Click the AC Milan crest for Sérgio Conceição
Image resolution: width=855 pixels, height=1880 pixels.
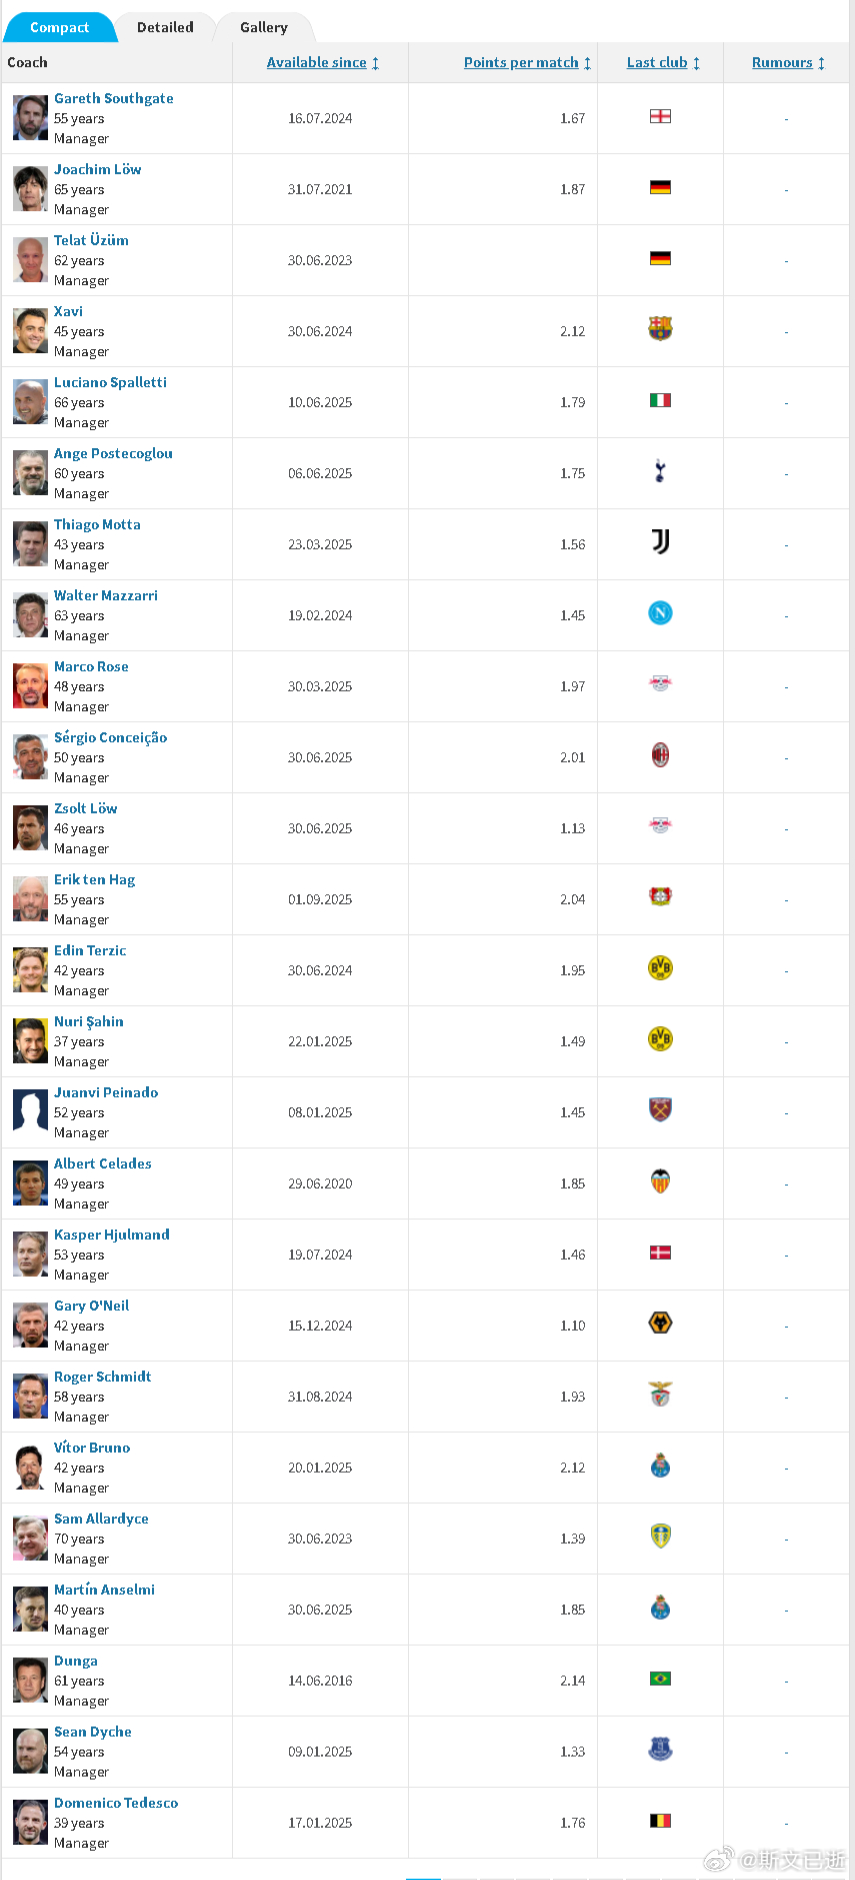[660, 755]
